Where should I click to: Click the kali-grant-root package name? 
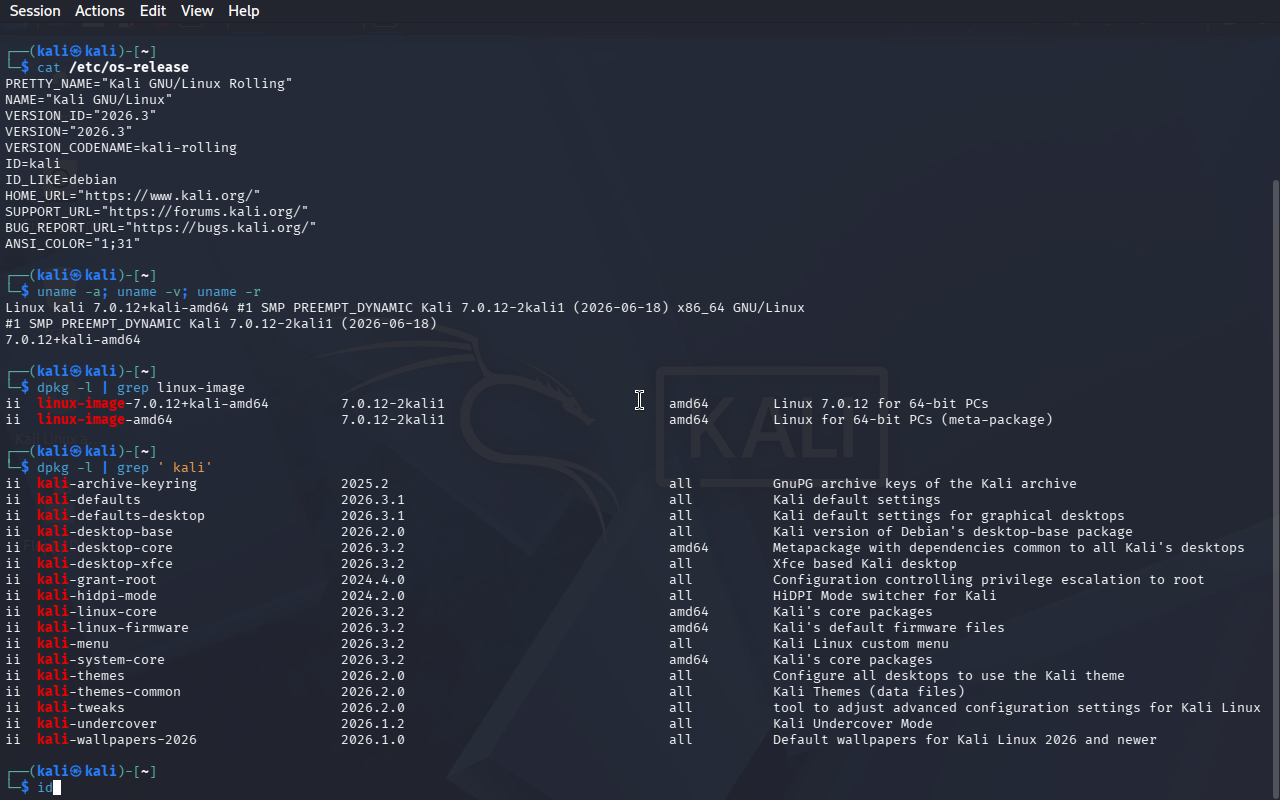(97, 580)
